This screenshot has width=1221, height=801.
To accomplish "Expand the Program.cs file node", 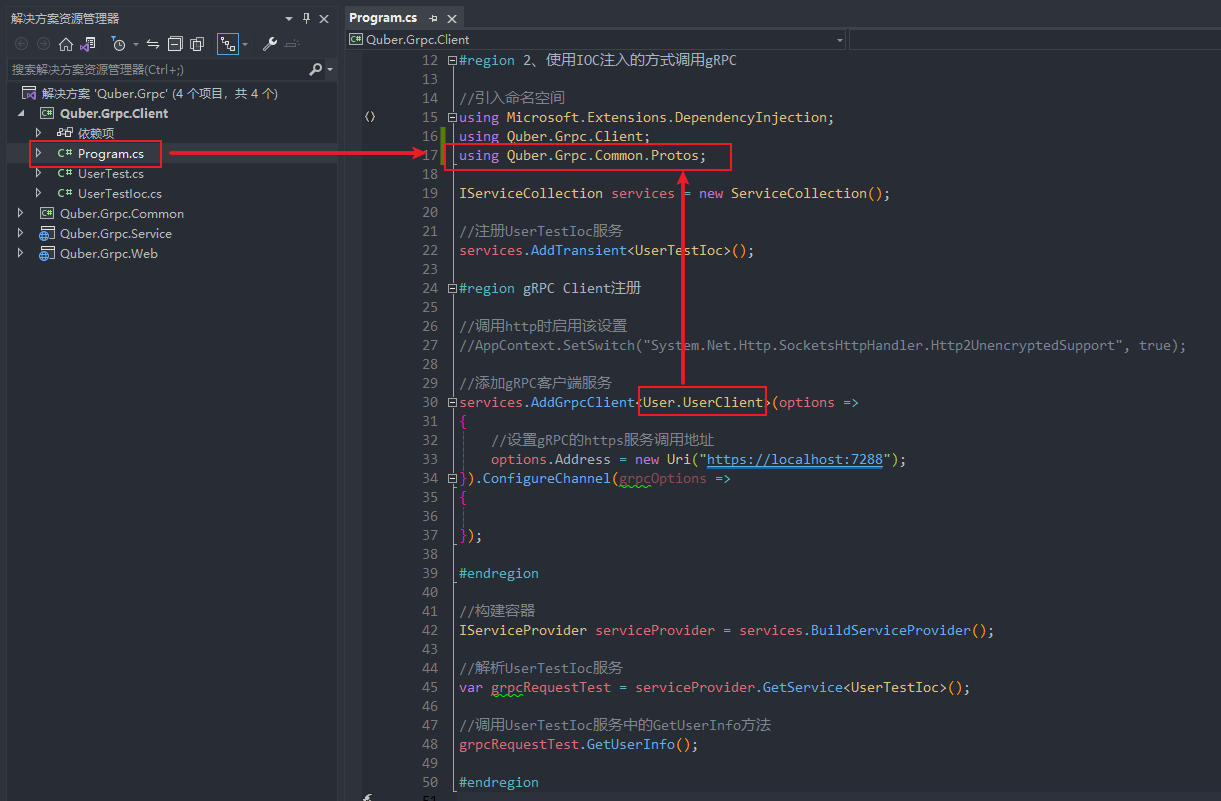I will pyautogui.click(x=38, y=153).
